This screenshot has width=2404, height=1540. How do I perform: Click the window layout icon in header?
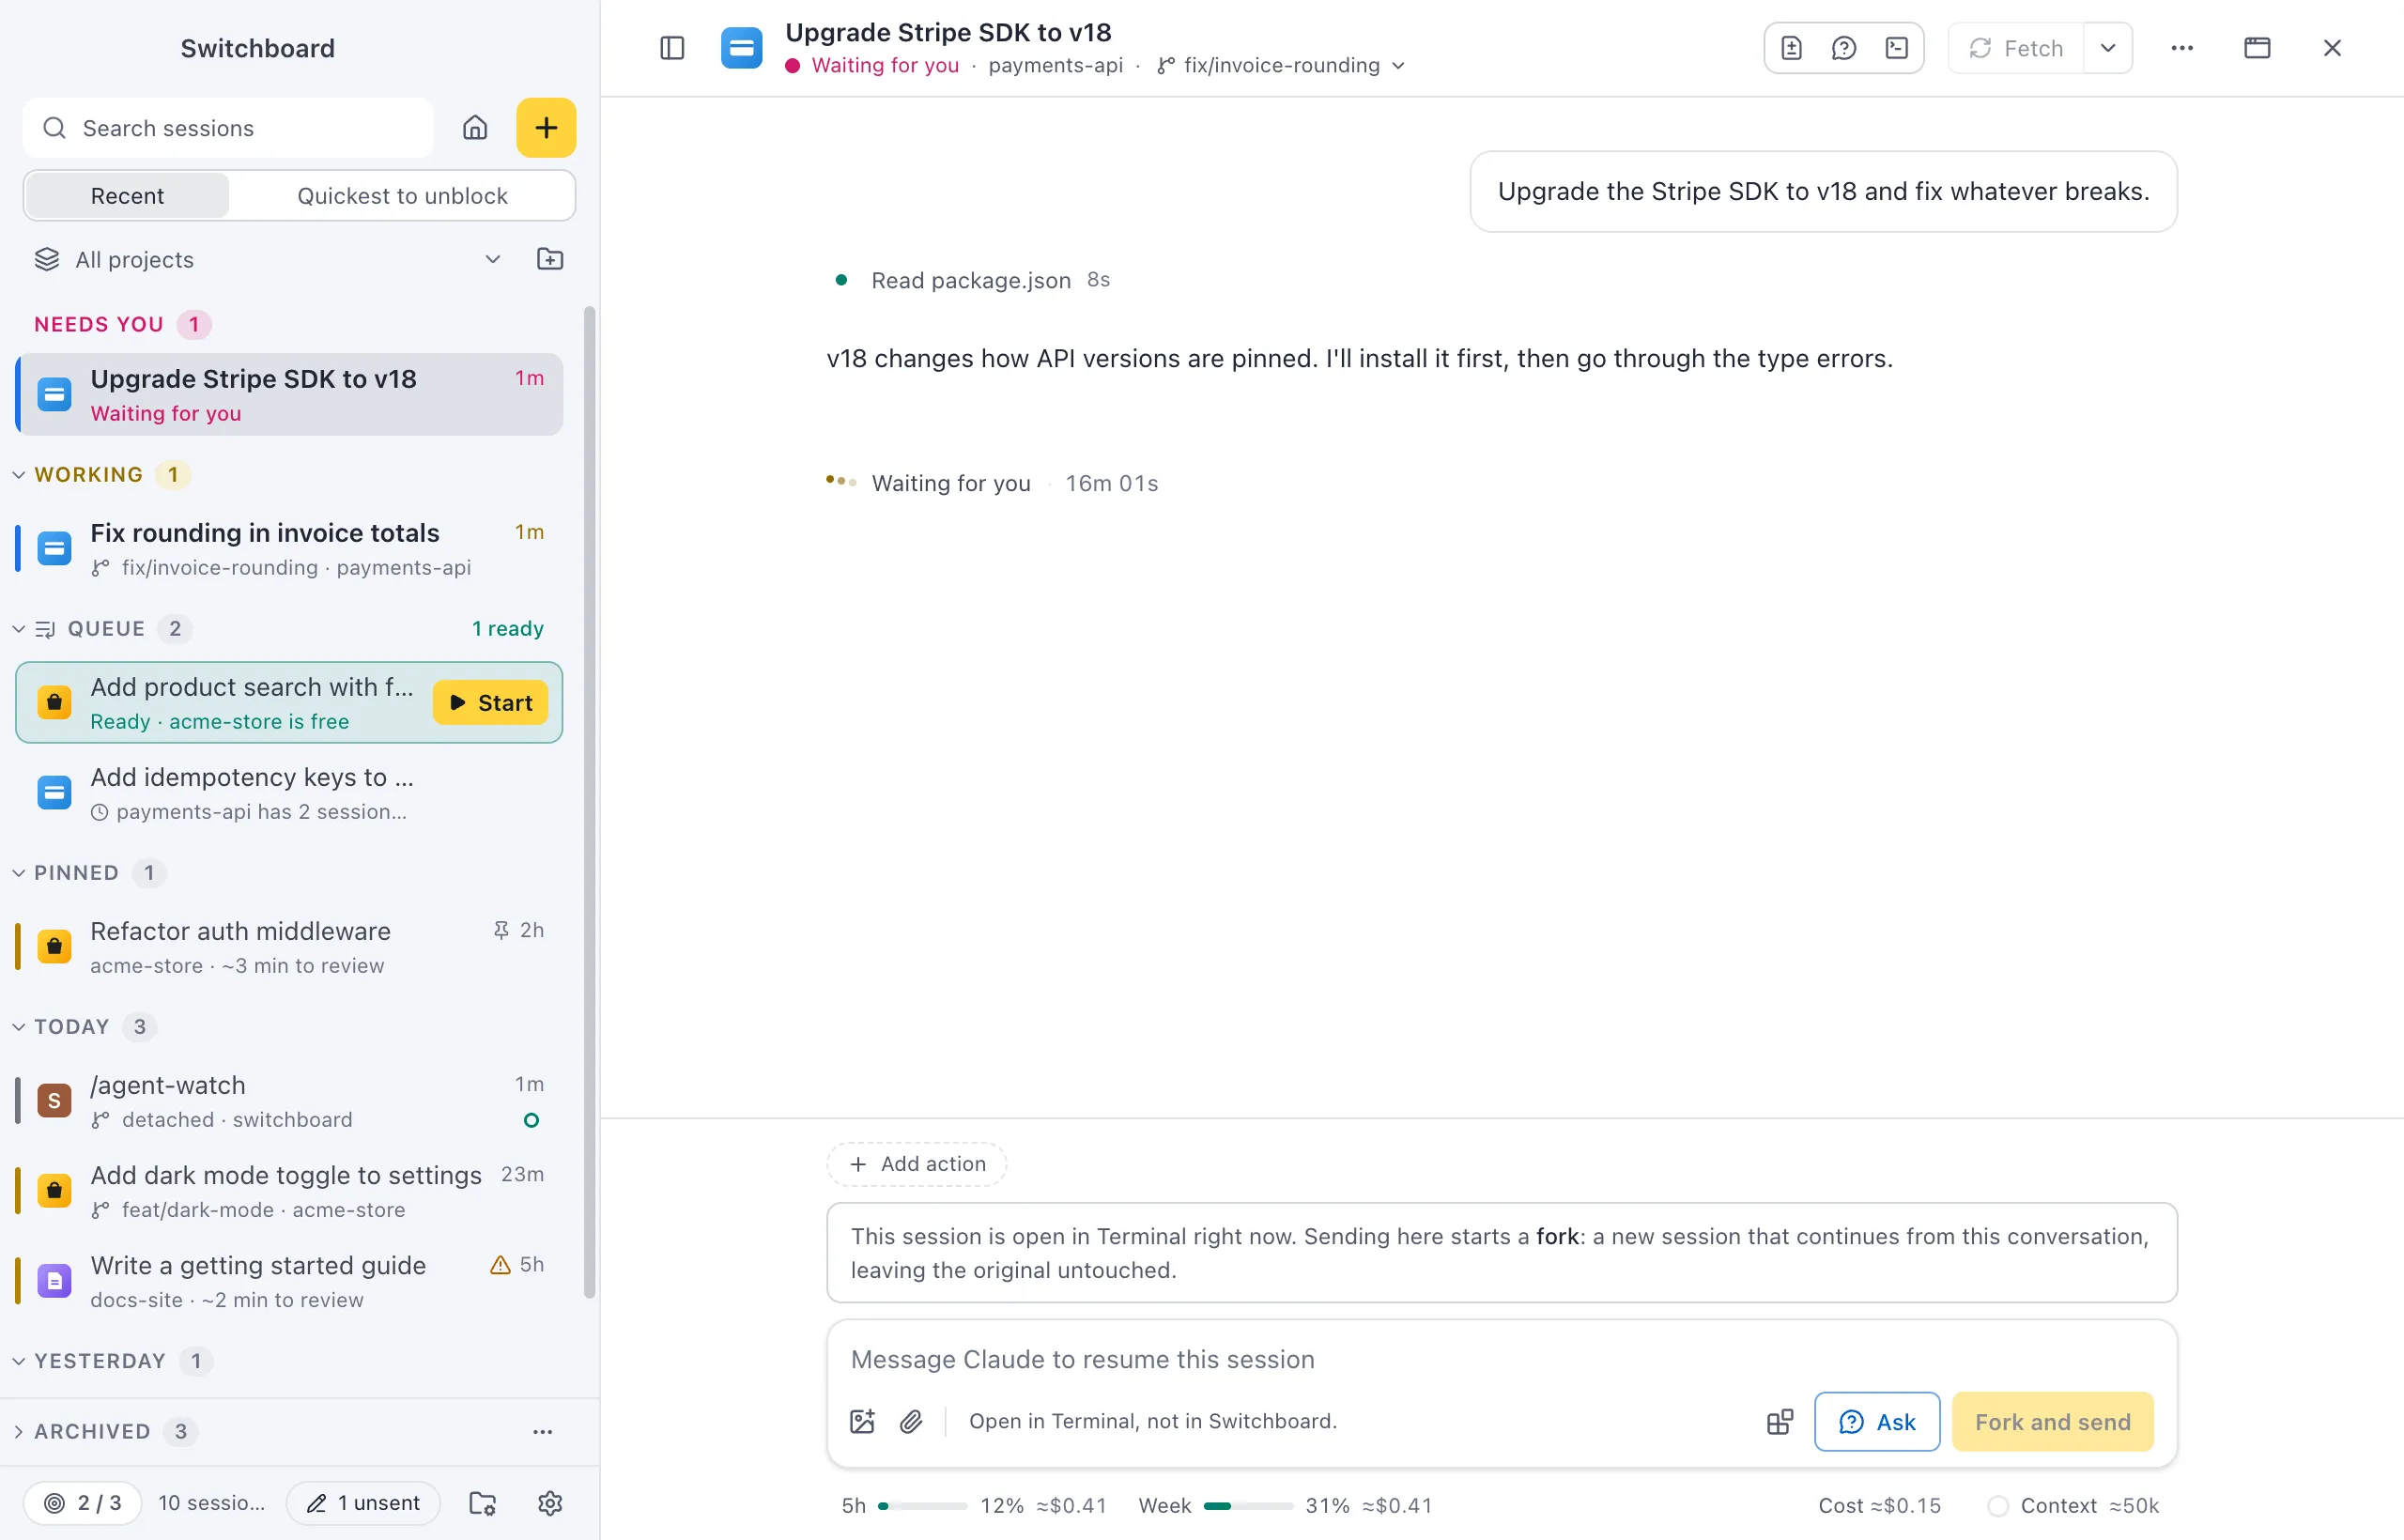pyautogui.click(x=2257, y=48)
